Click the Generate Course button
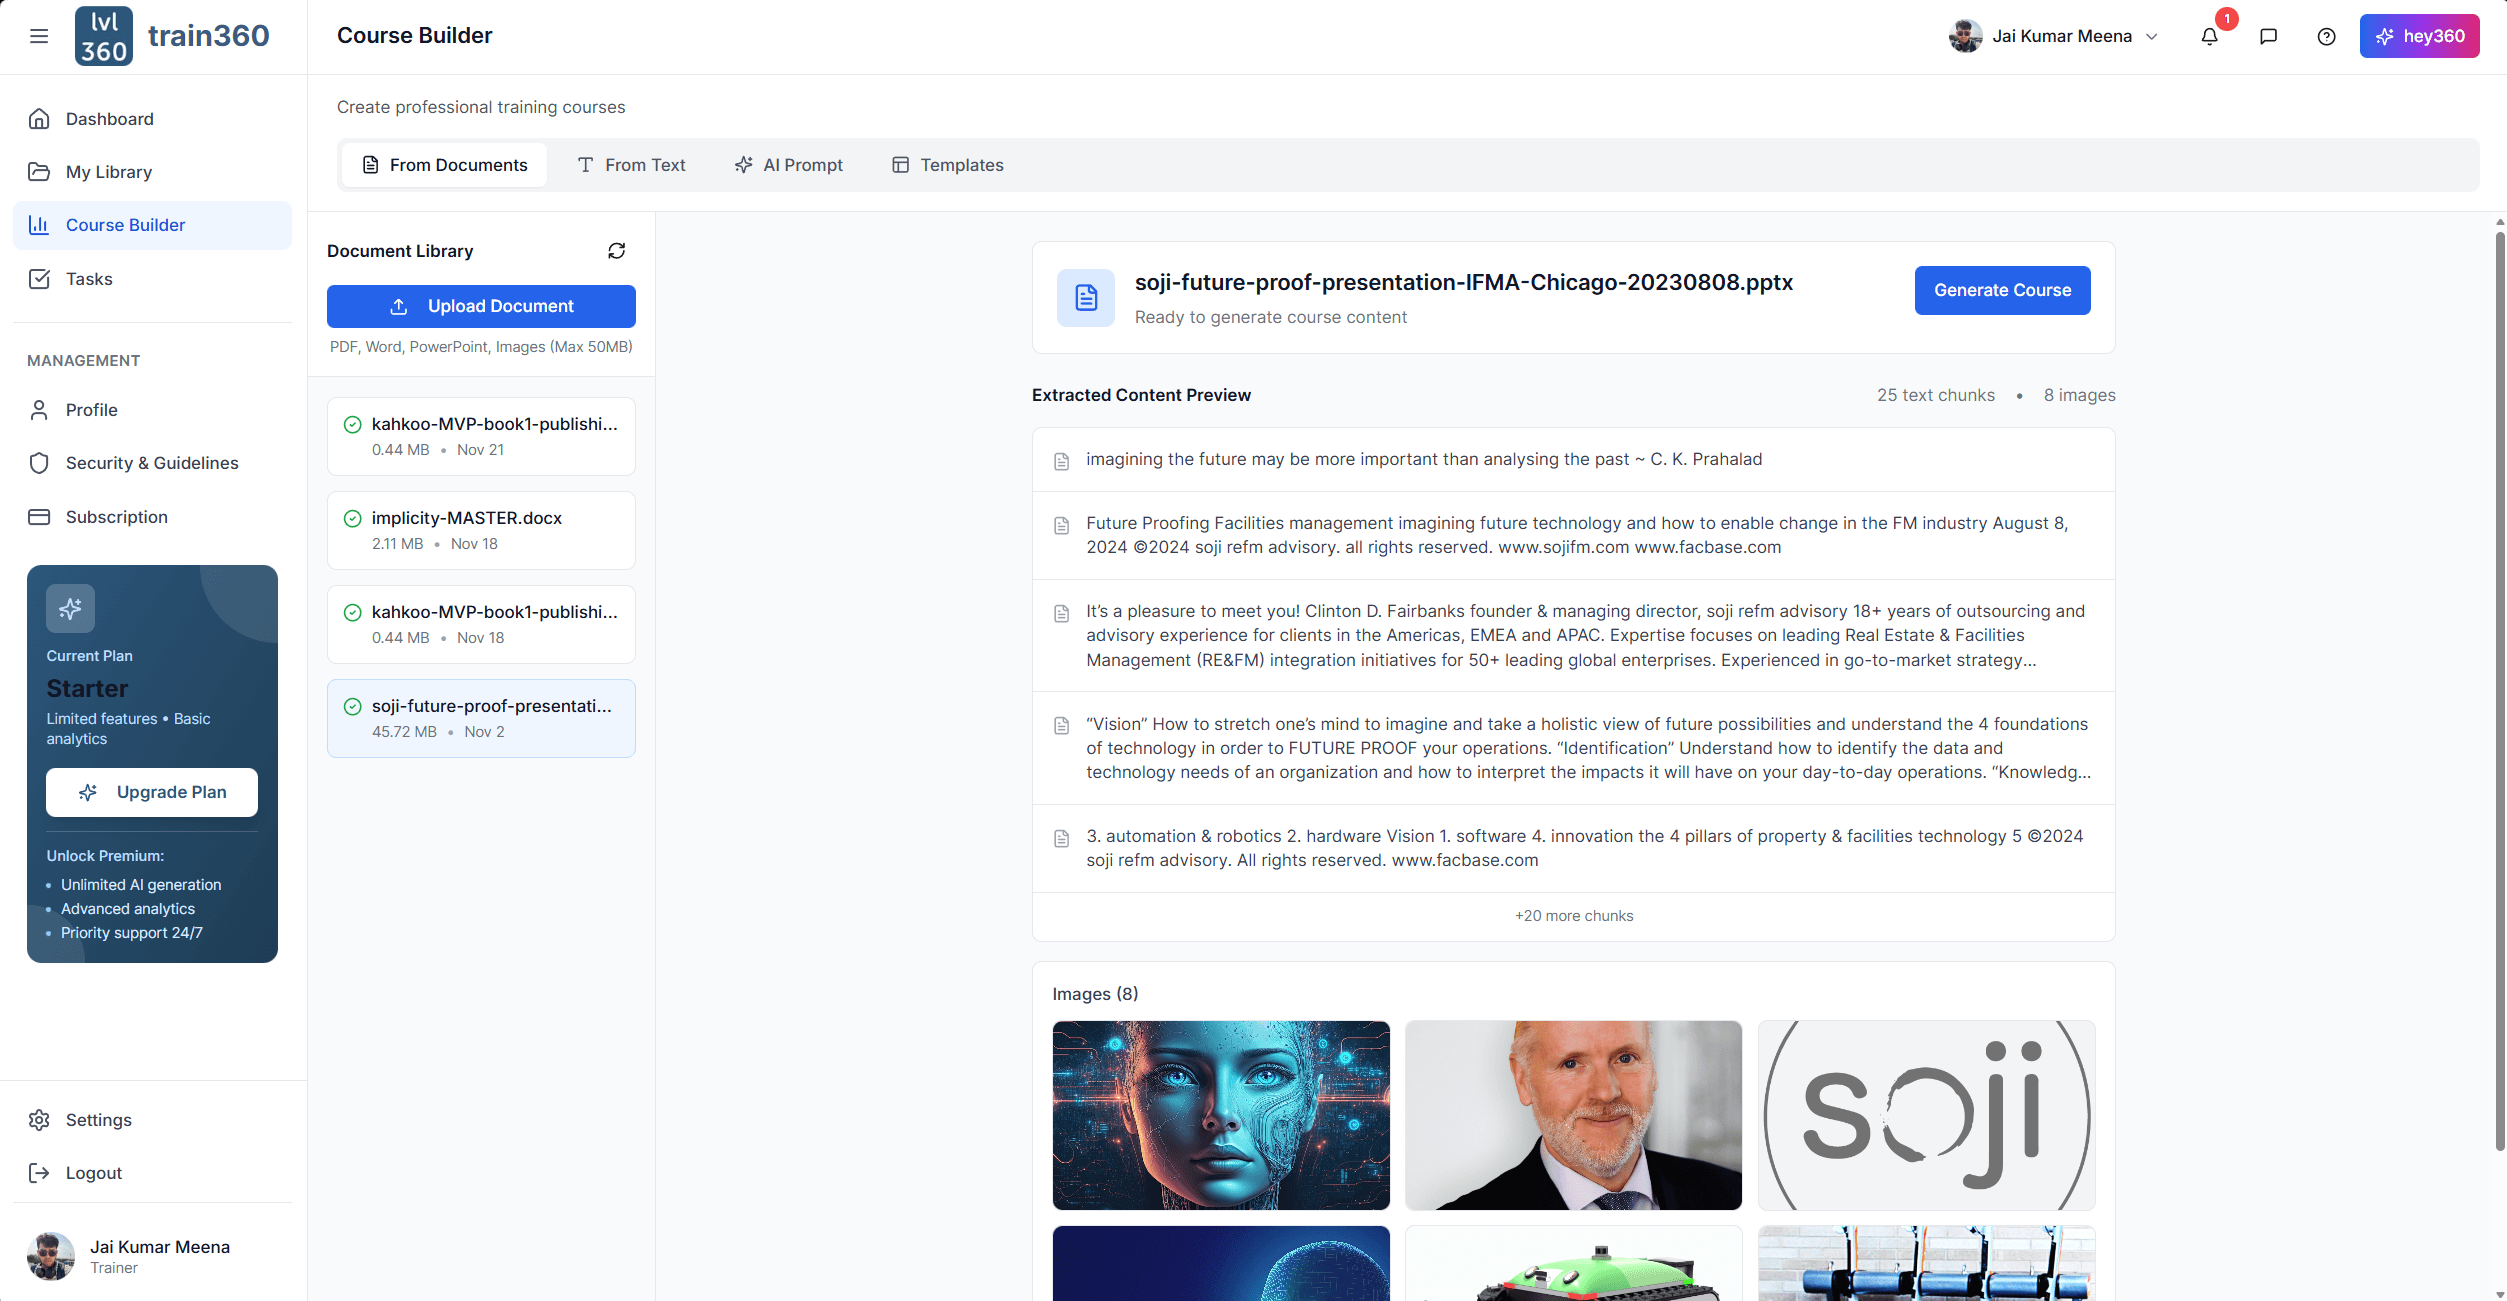Viewport: 2507px width, 1301px height. pos(2002,290)
